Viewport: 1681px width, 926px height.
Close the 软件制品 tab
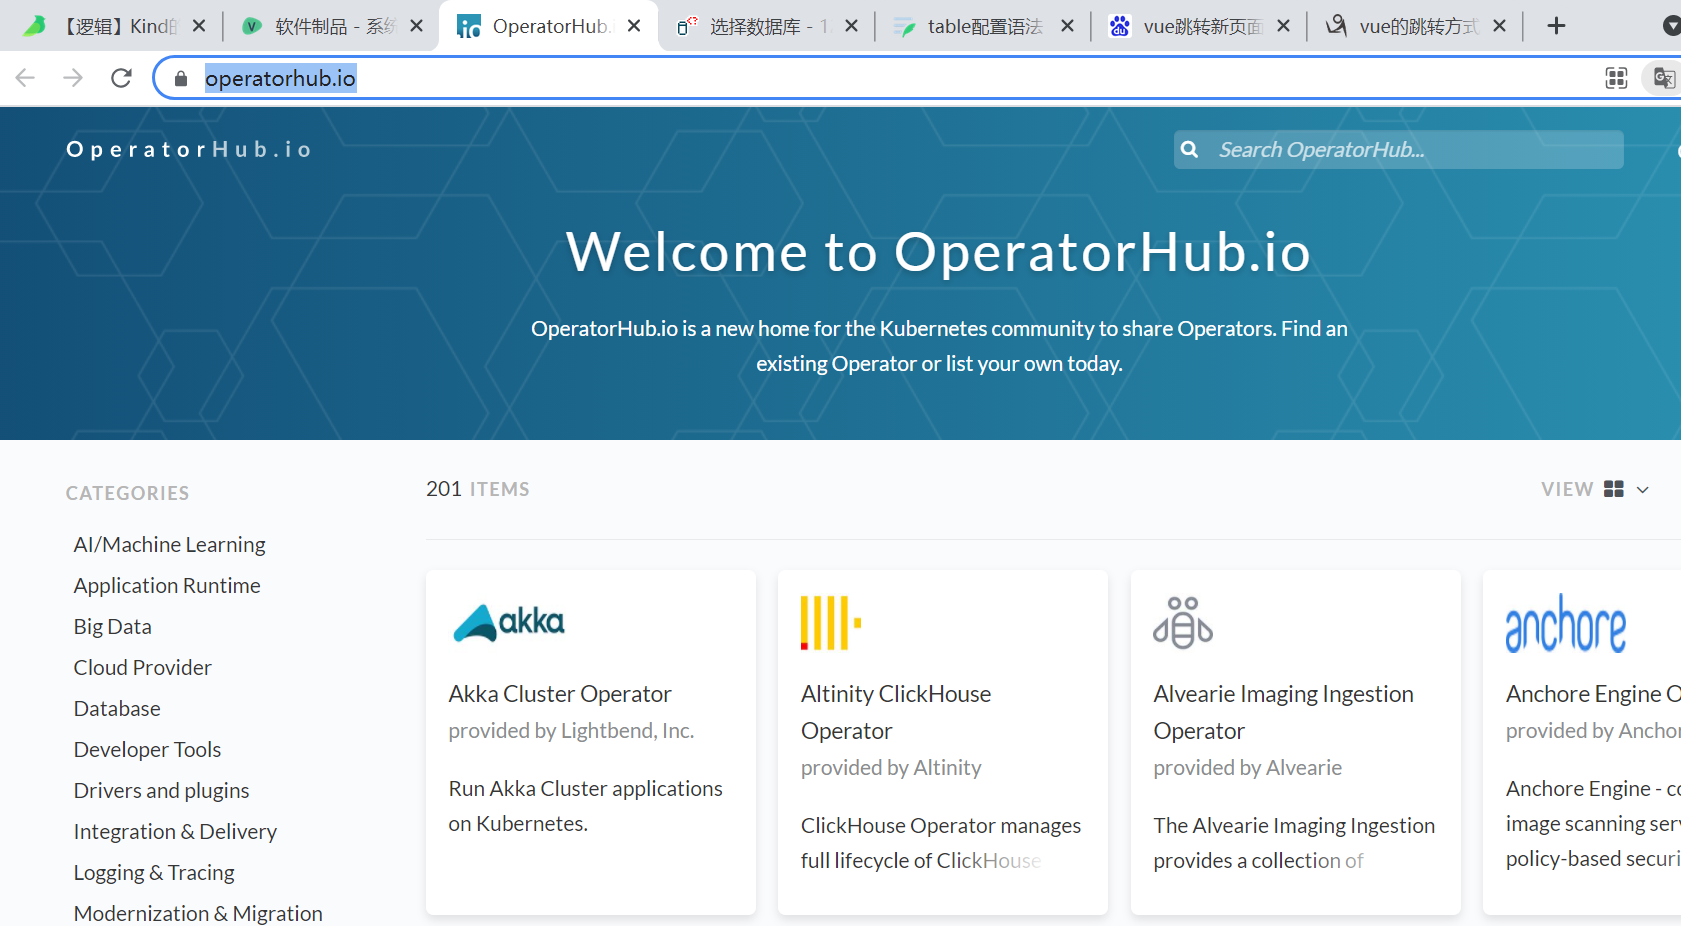pos(417,26)
